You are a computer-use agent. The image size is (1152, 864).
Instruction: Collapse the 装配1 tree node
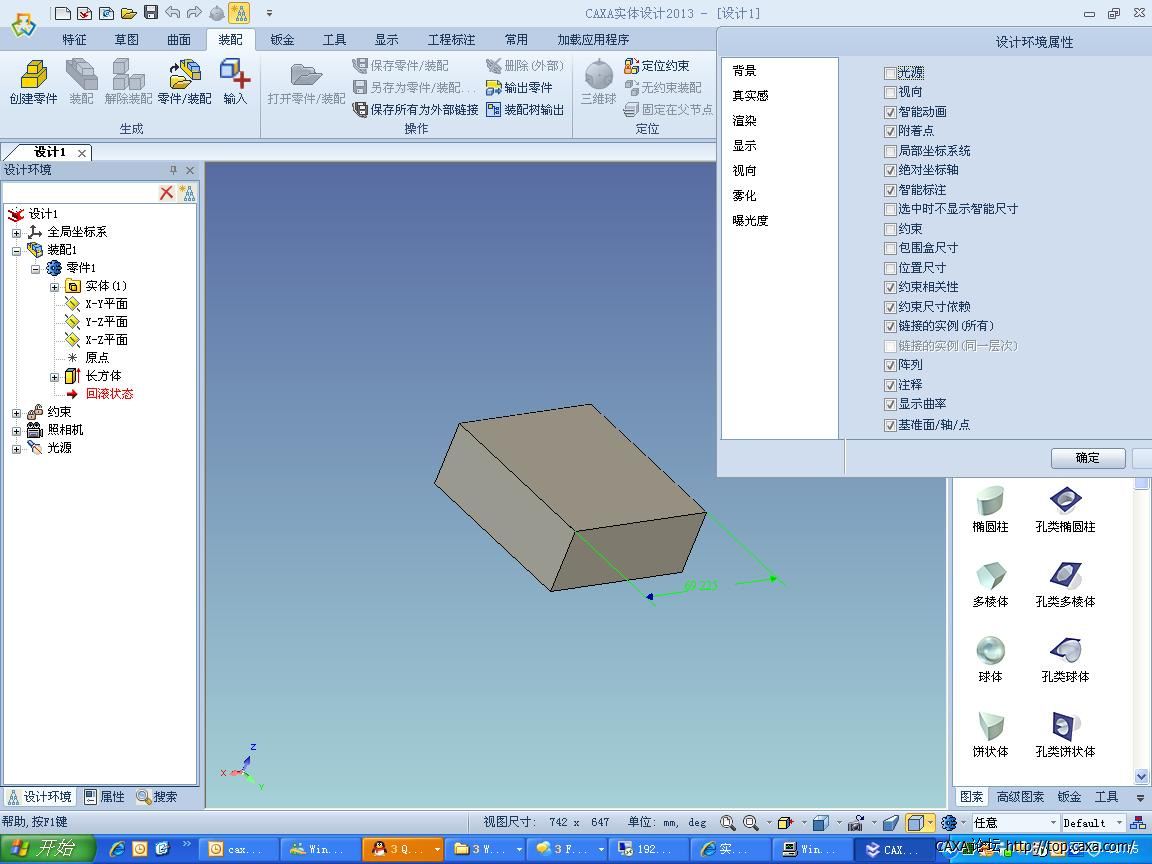coord(16,250)
